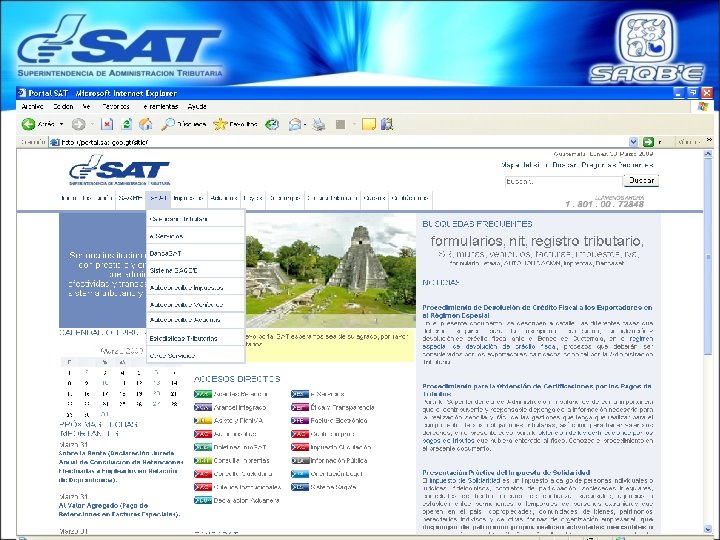Select Sistema SAQB'E in dropdown menu

[196, 270]
